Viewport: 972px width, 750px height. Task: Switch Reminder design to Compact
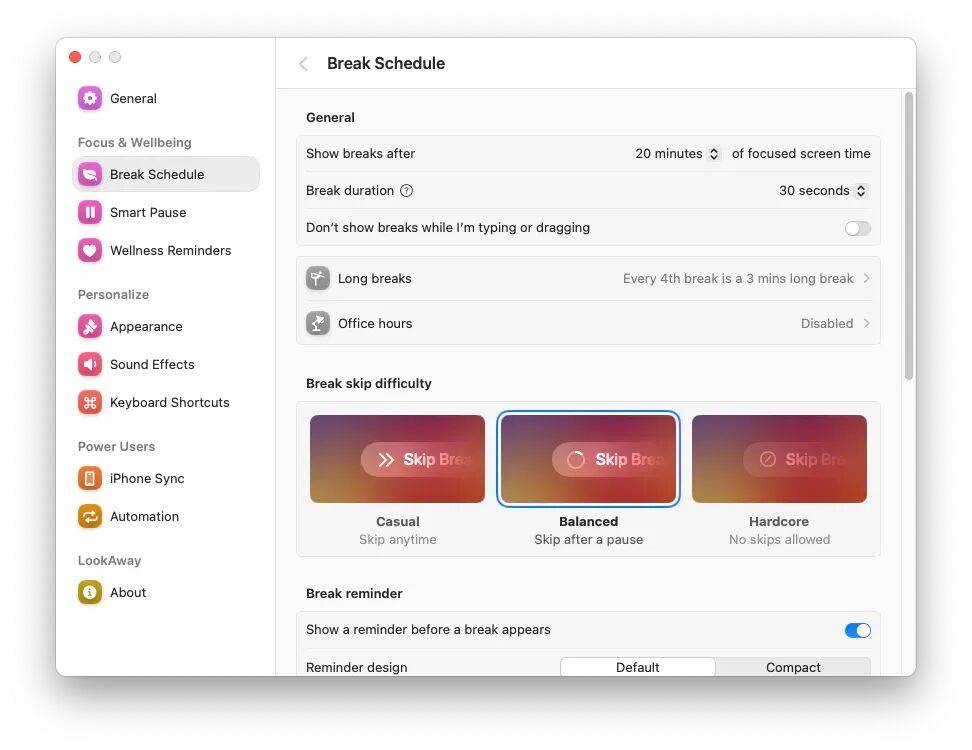click(793, 667)
